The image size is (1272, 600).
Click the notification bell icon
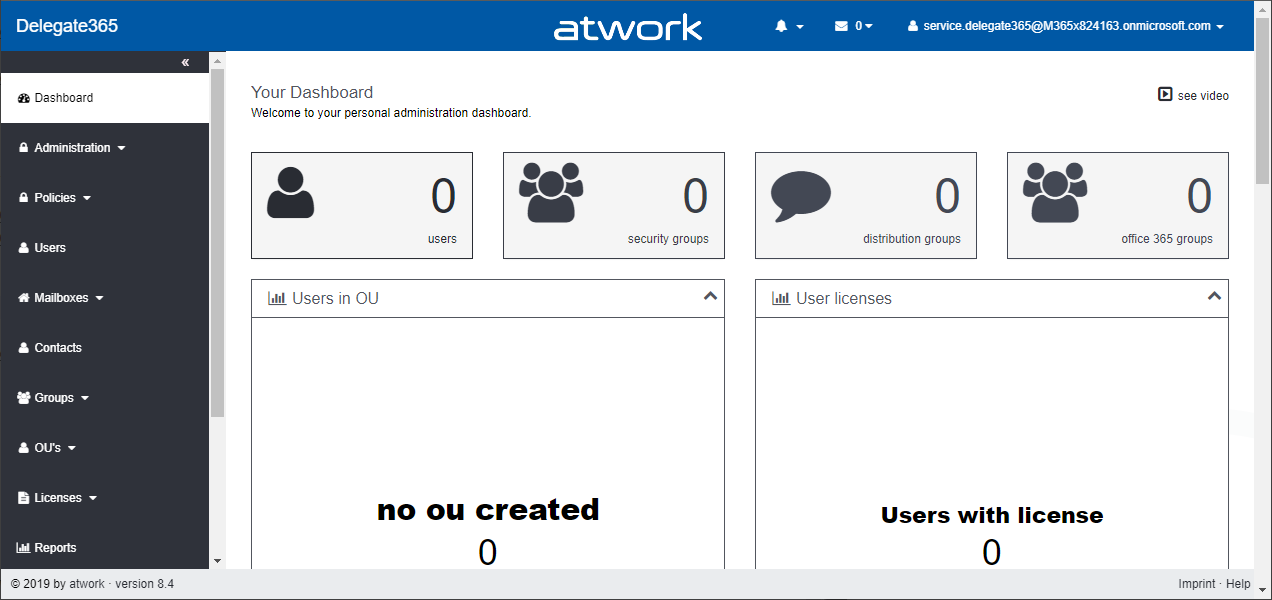click(782, 26)
